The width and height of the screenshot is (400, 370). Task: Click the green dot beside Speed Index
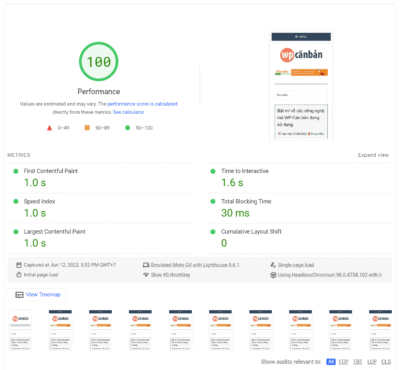pos(16,201)
